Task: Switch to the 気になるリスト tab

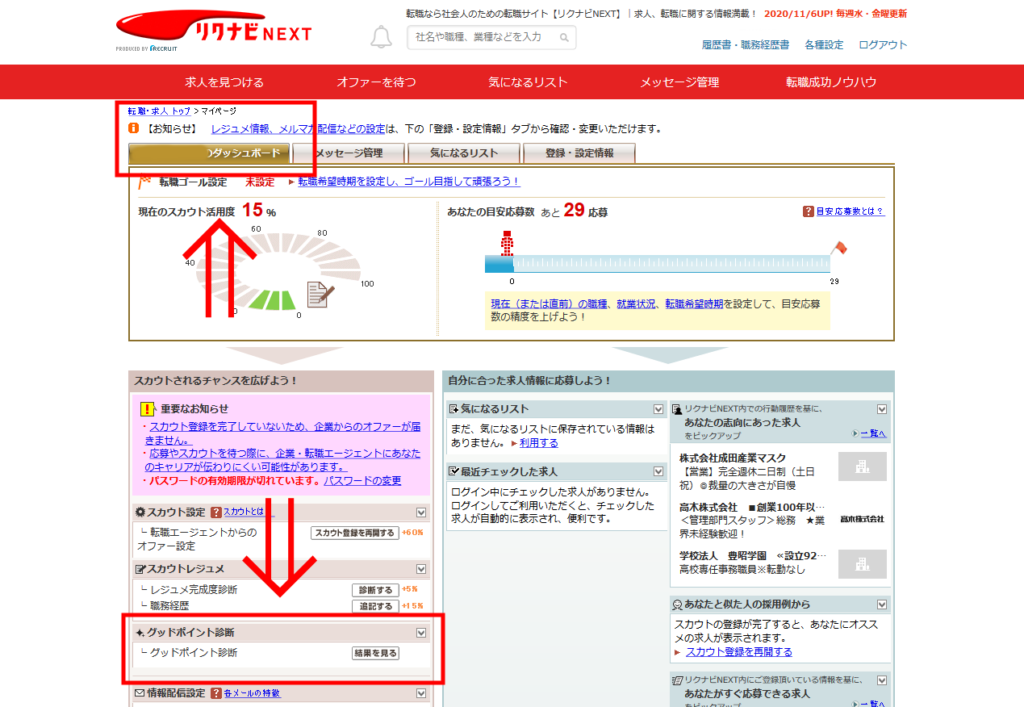Action: click(x=464, y=153)
